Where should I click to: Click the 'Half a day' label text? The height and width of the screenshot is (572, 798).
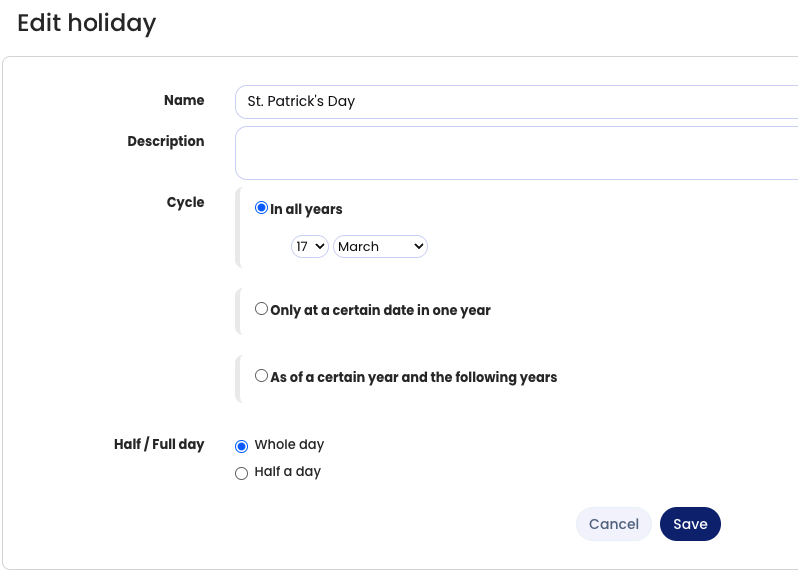coord(287,471)
